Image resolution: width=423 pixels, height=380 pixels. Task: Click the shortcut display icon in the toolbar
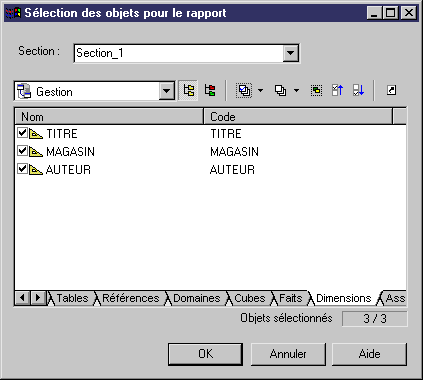(x=391, y=90)
